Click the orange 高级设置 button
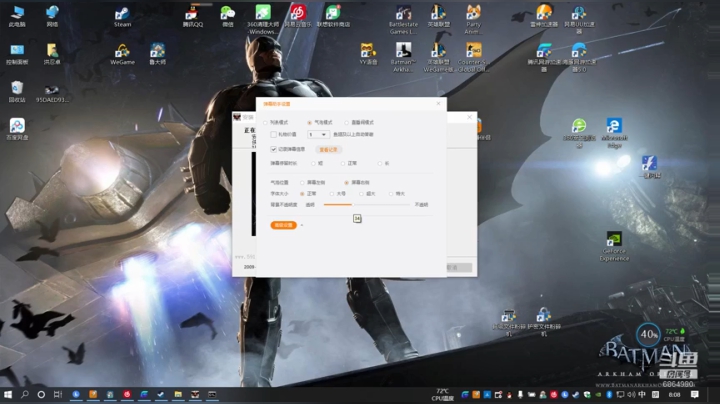 pos(283,225)
